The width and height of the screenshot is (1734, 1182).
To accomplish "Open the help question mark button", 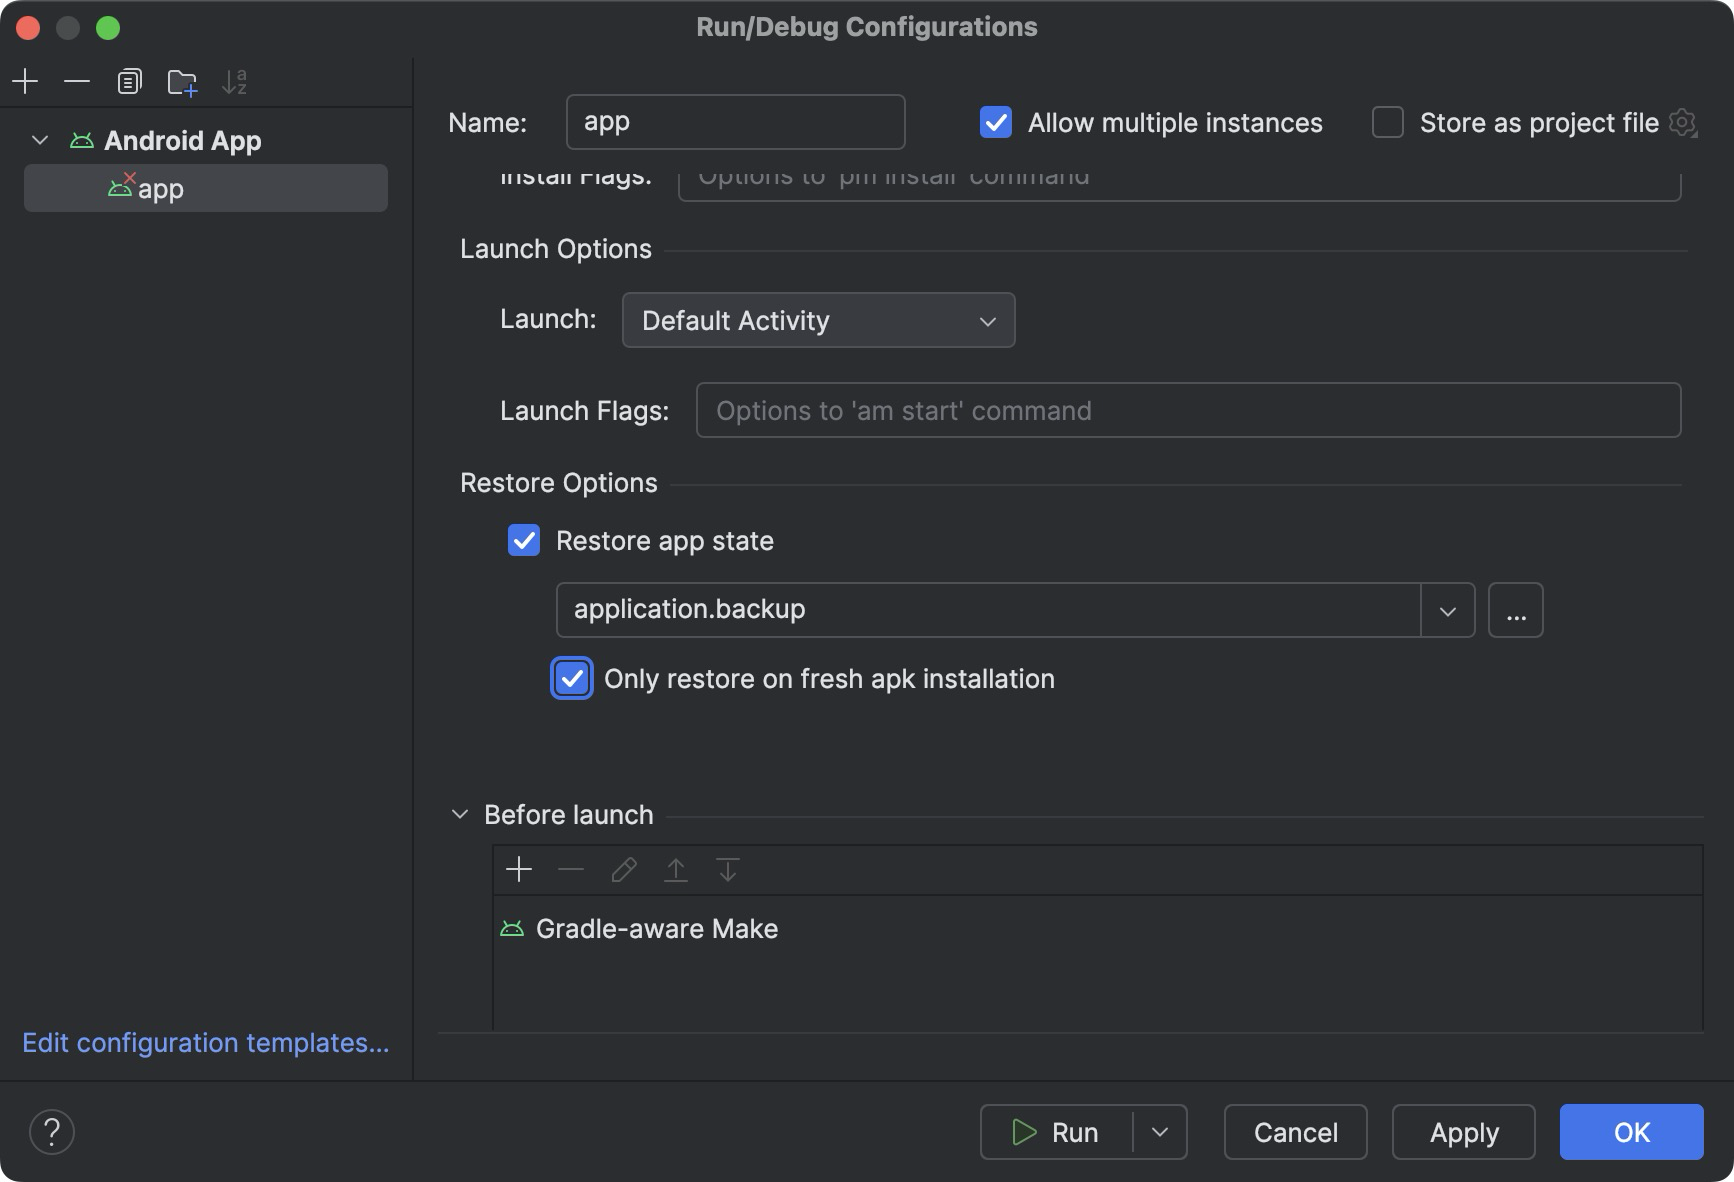I will (52, 1132).
